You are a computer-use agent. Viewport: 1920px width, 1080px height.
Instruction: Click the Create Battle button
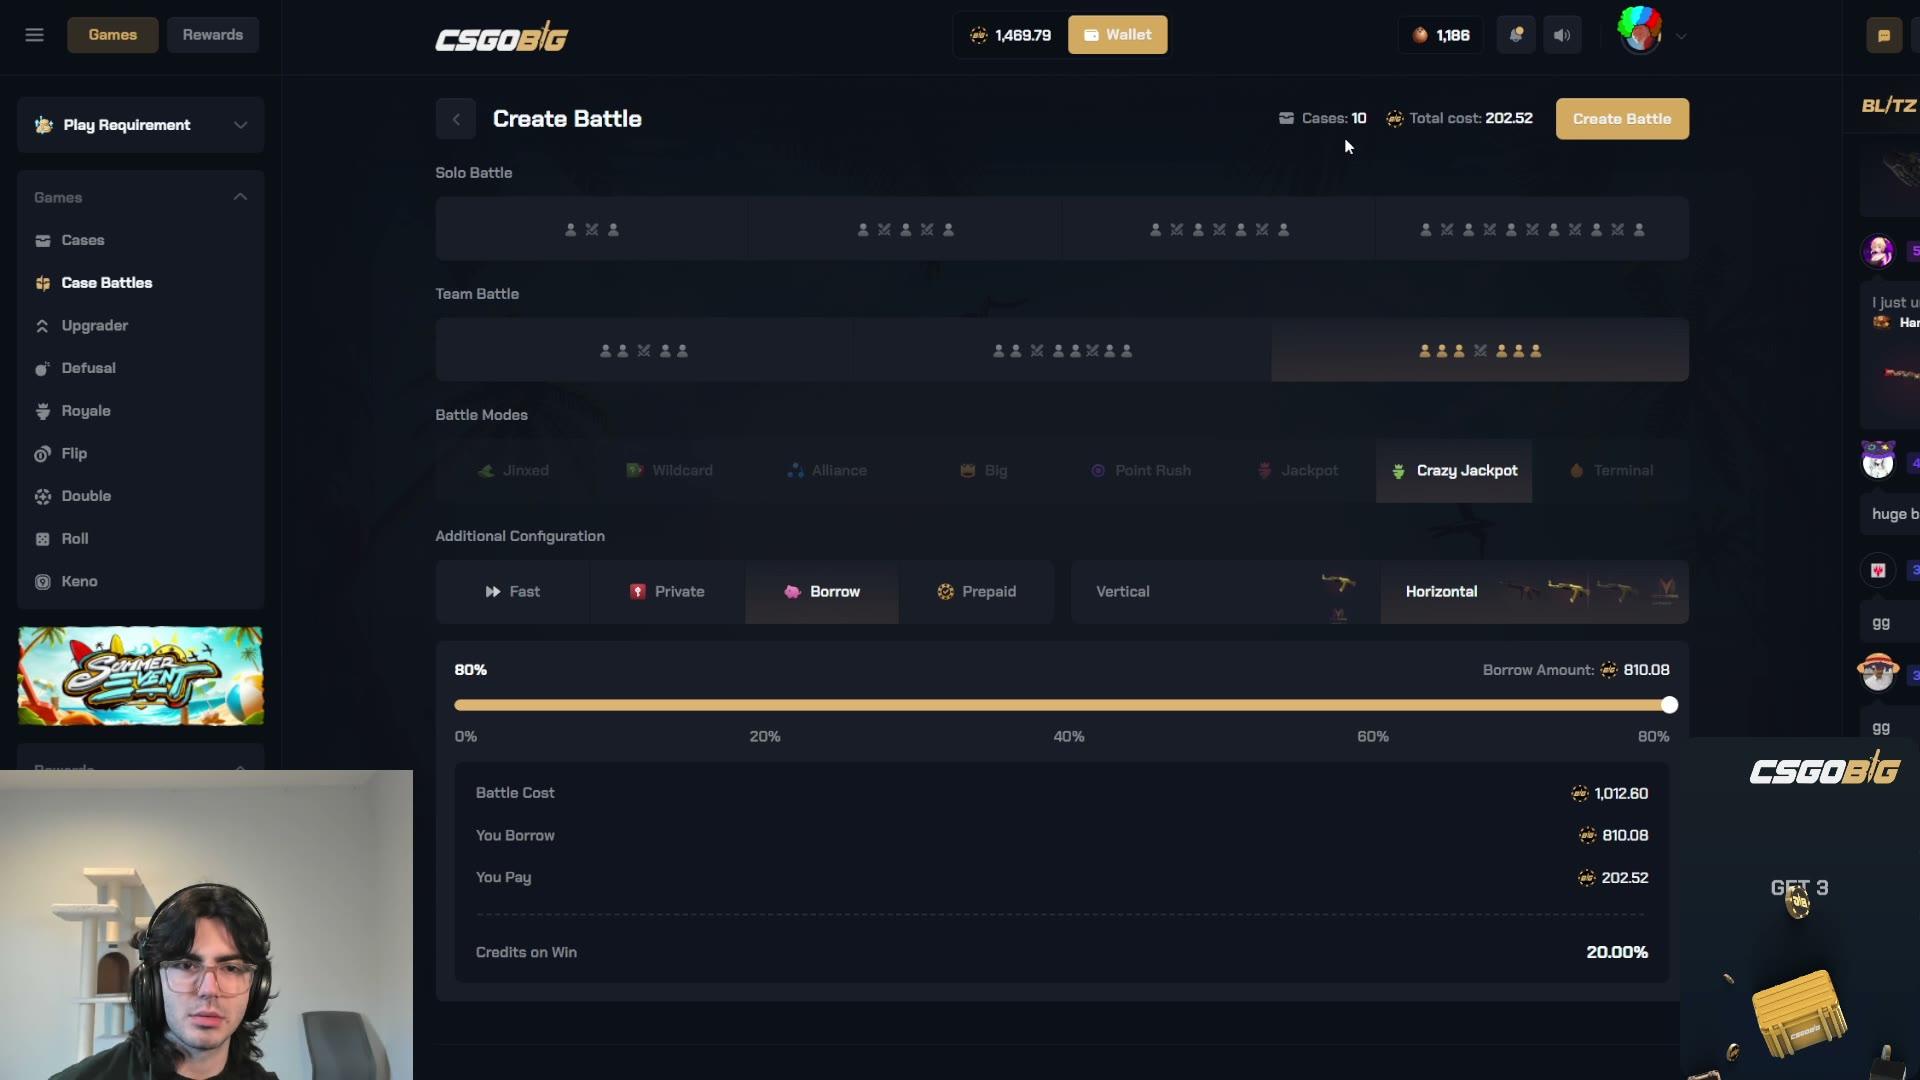tap(1622, 119)
